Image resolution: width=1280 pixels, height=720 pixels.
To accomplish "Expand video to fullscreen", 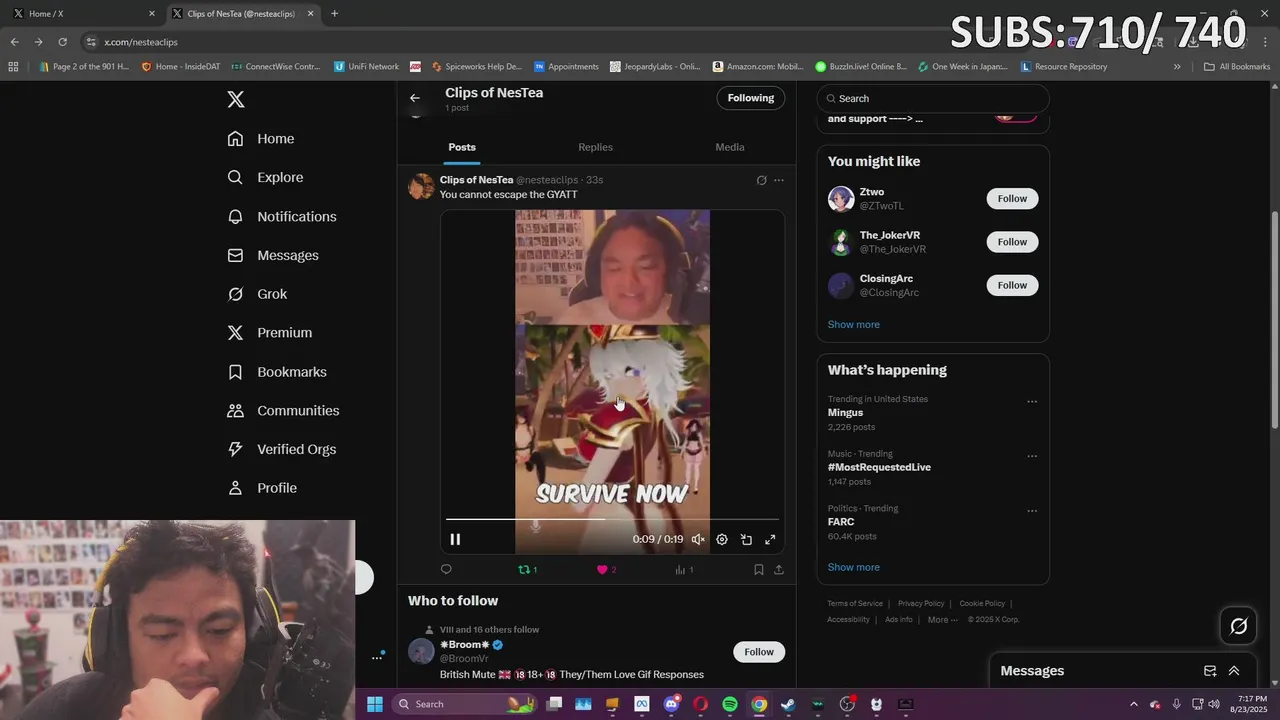I will pyautogui.click(x=770, y=539).
